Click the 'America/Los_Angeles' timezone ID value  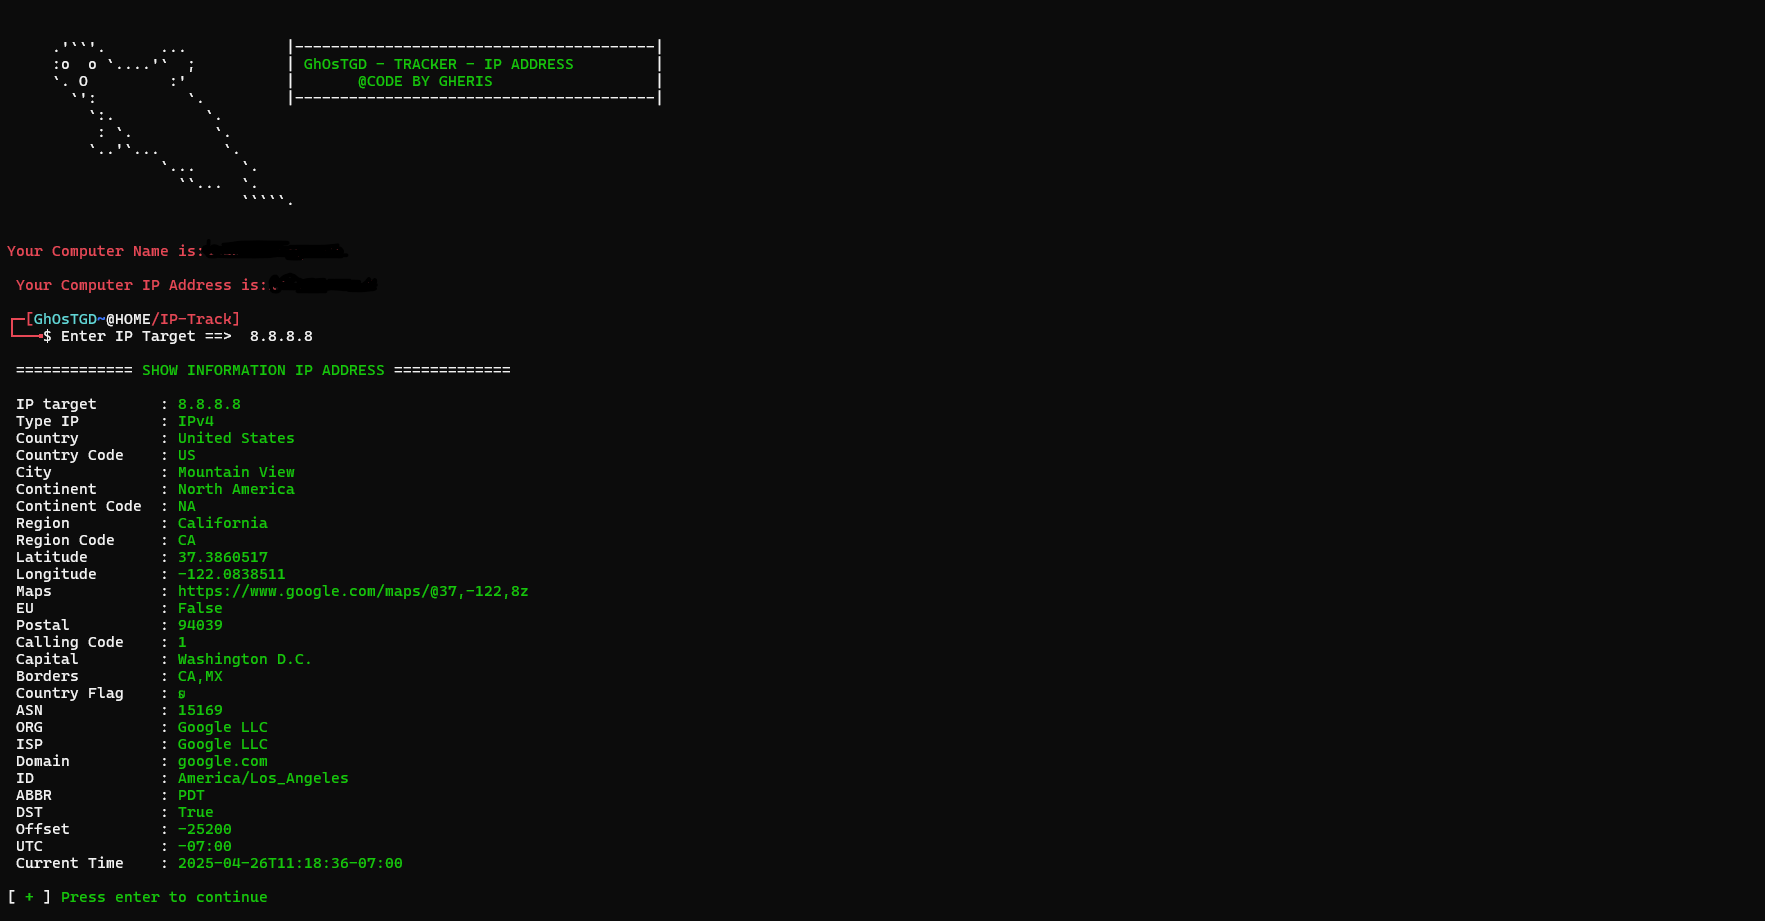pos(263,778)
